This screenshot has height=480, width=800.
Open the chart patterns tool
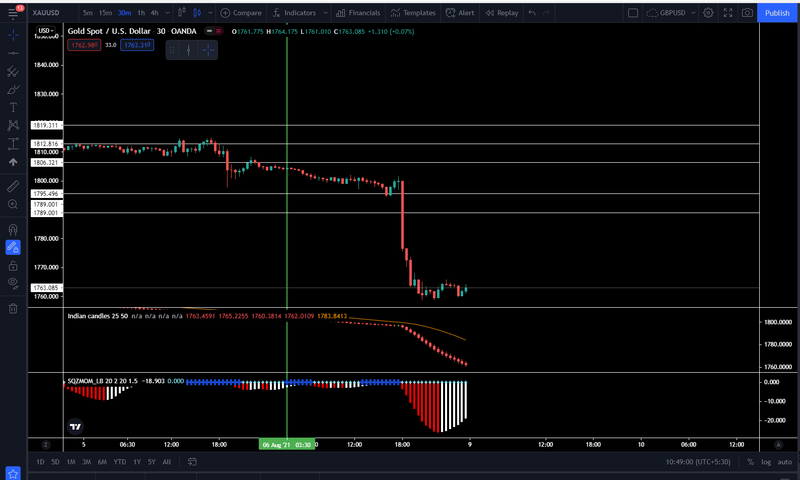click(13, 125)
